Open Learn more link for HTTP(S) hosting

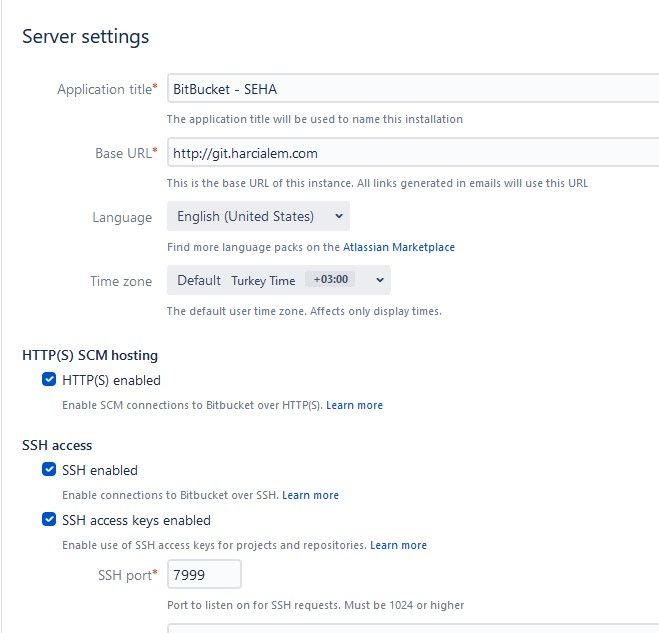(x=354, y=405)
